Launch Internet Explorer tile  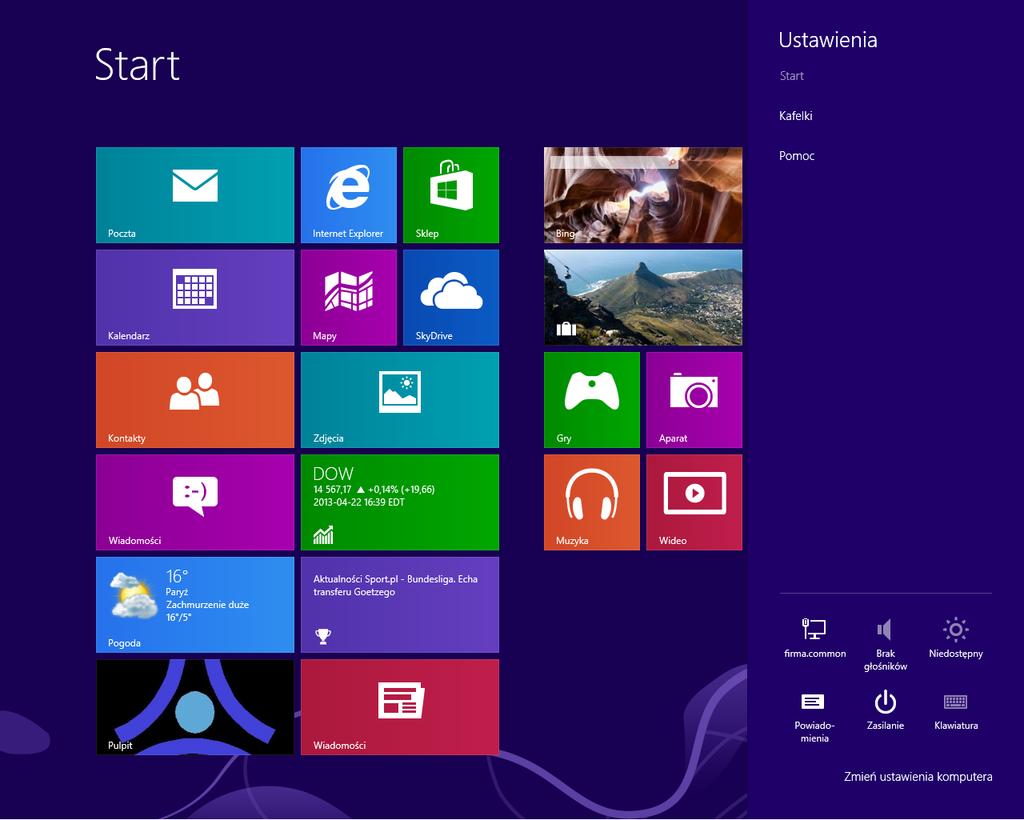[x=349, y=195]
